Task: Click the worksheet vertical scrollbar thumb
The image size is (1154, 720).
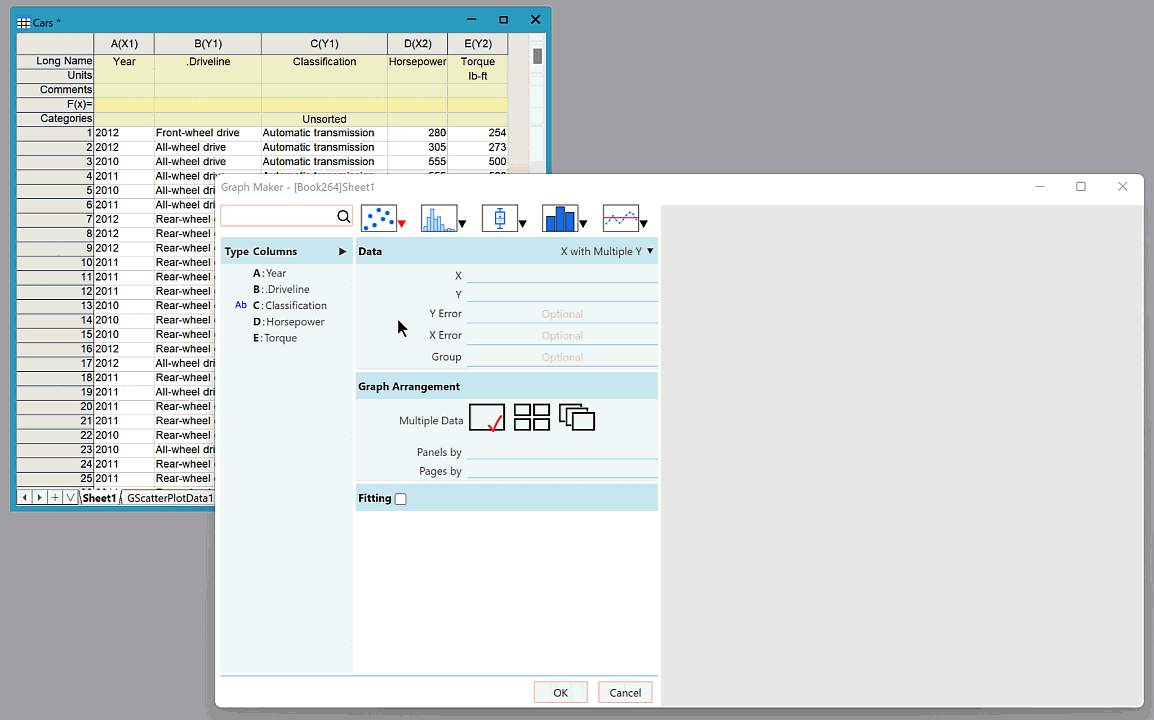Action: (537, 56)
